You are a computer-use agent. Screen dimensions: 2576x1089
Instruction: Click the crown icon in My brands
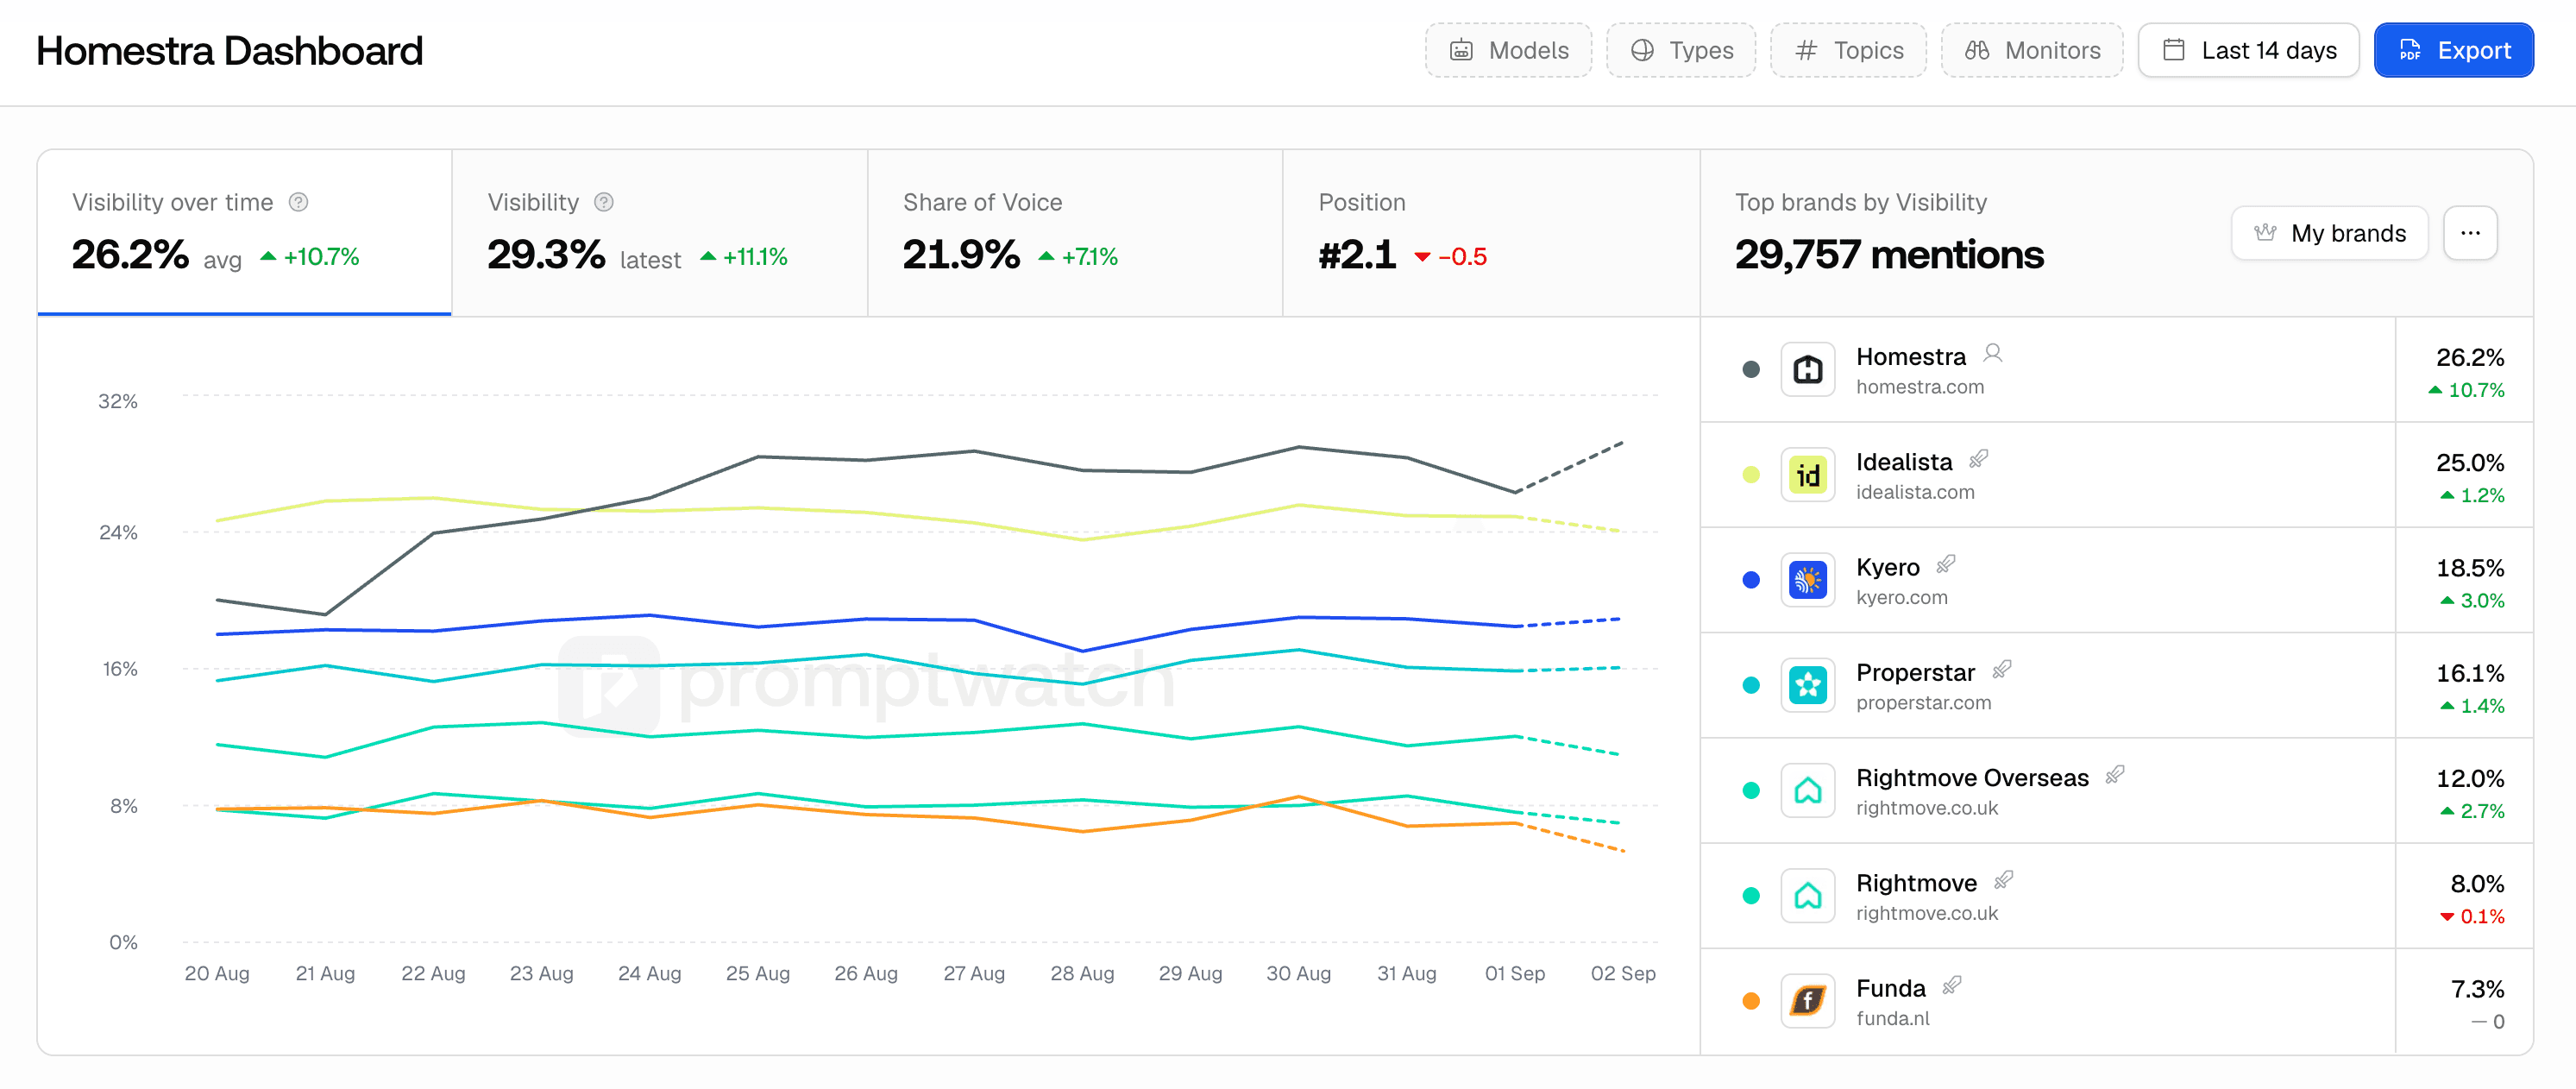click(x=2265, y=233)
